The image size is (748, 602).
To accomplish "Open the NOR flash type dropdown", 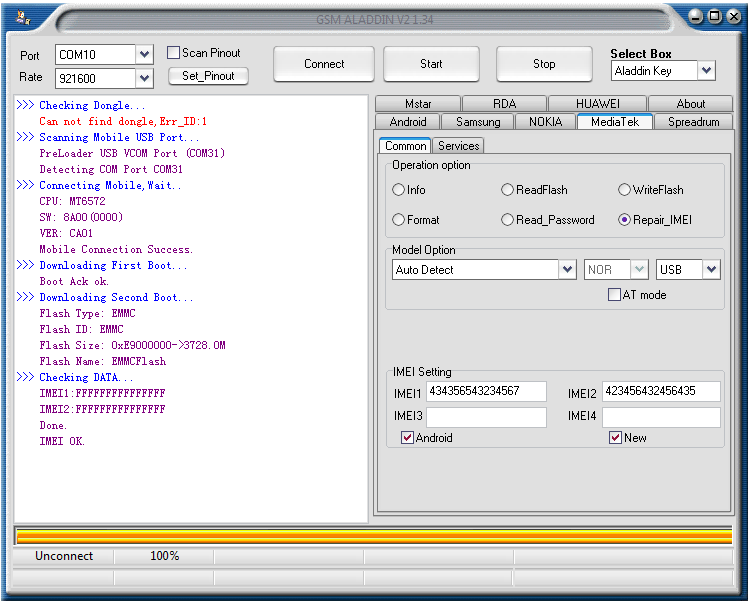I will 639,270.
